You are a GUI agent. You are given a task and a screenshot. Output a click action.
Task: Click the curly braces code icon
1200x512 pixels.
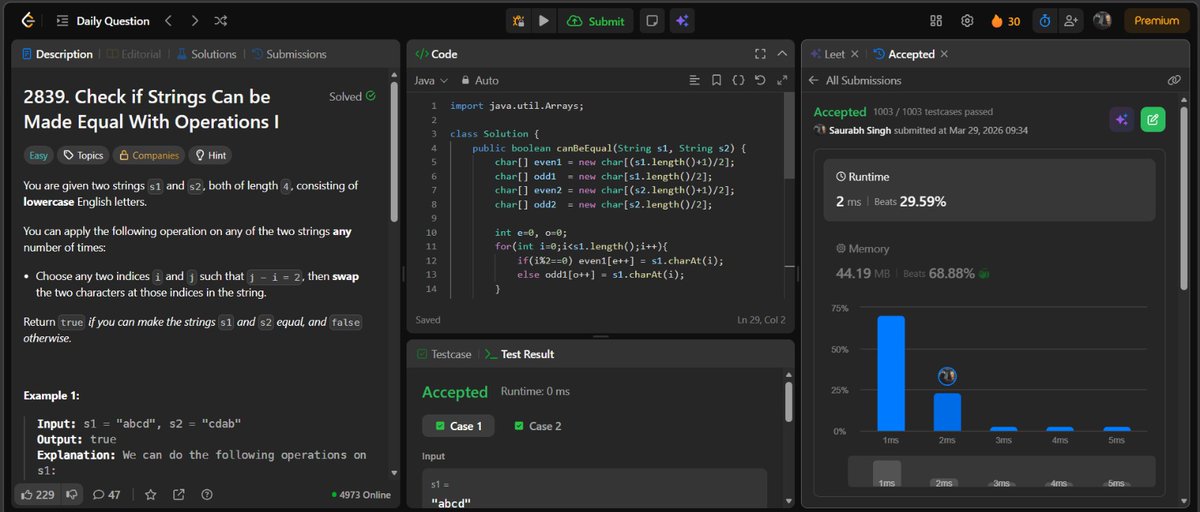[x=738, y=80]
